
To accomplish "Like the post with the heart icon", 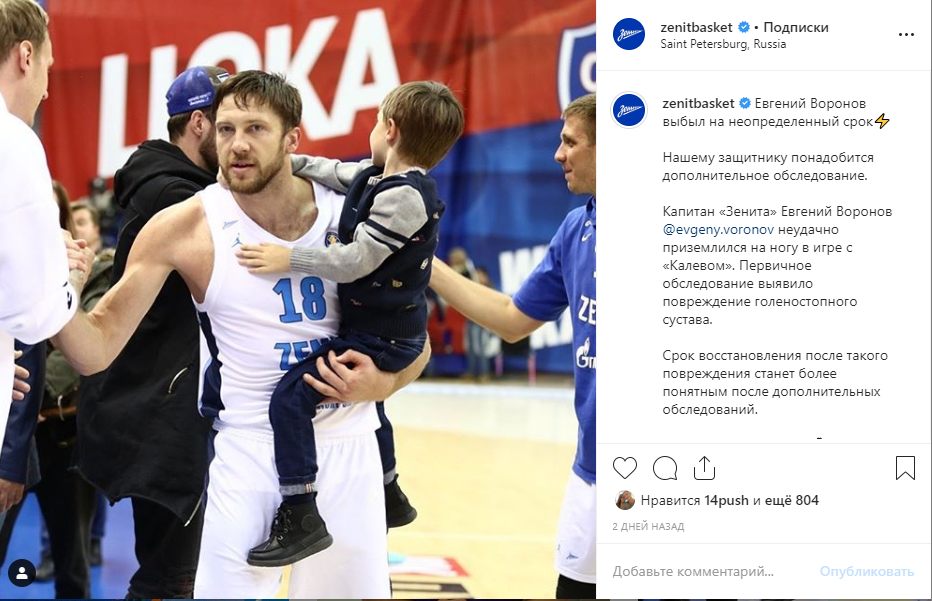I will click(x=624, y=468).
